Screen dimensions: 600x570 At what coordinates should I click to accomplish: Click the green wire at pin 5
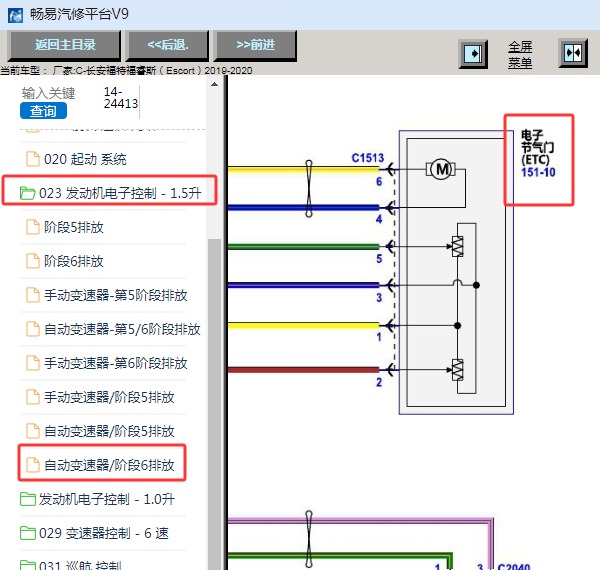click(303, 247)
